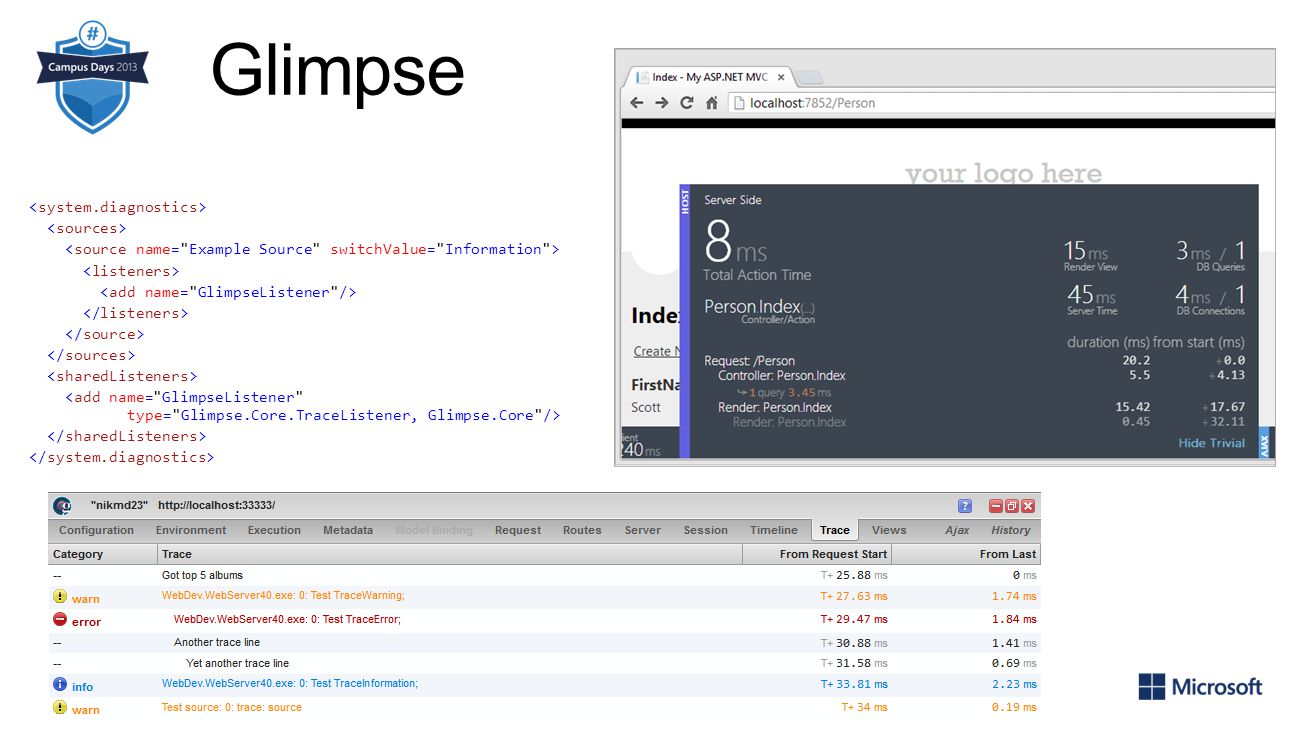Select the Trace tab
Image resolution: width=1305 pixels, height=734 pixels.
tap(835, 530)
